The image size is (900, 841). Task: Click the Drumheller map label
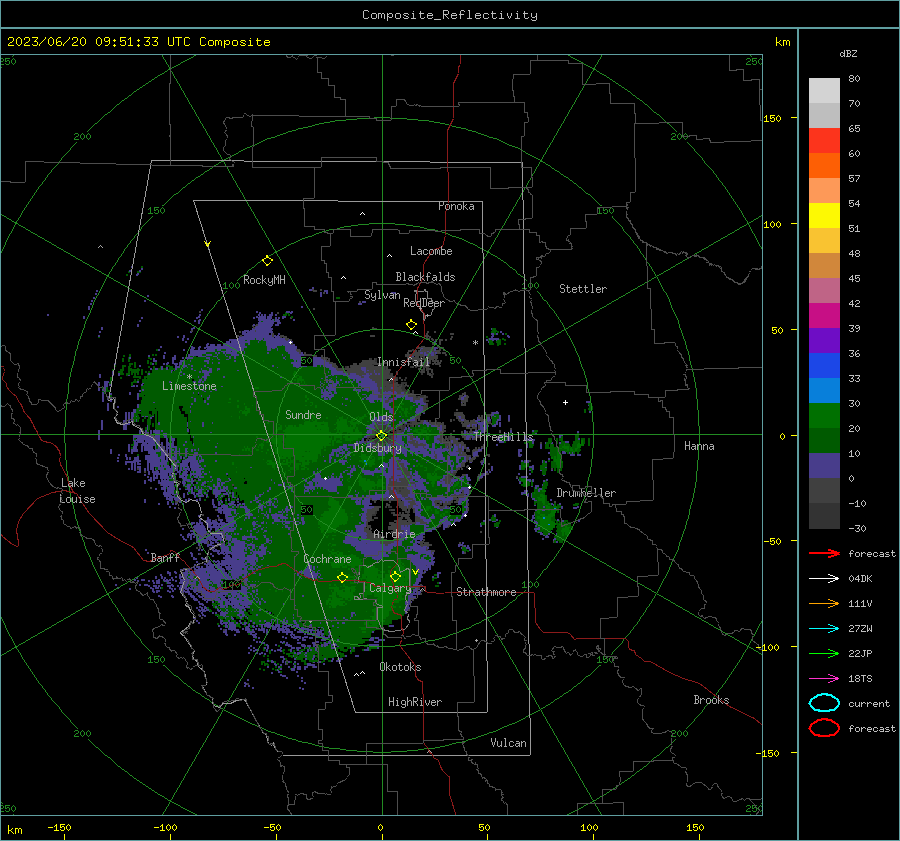coord(586,493)
